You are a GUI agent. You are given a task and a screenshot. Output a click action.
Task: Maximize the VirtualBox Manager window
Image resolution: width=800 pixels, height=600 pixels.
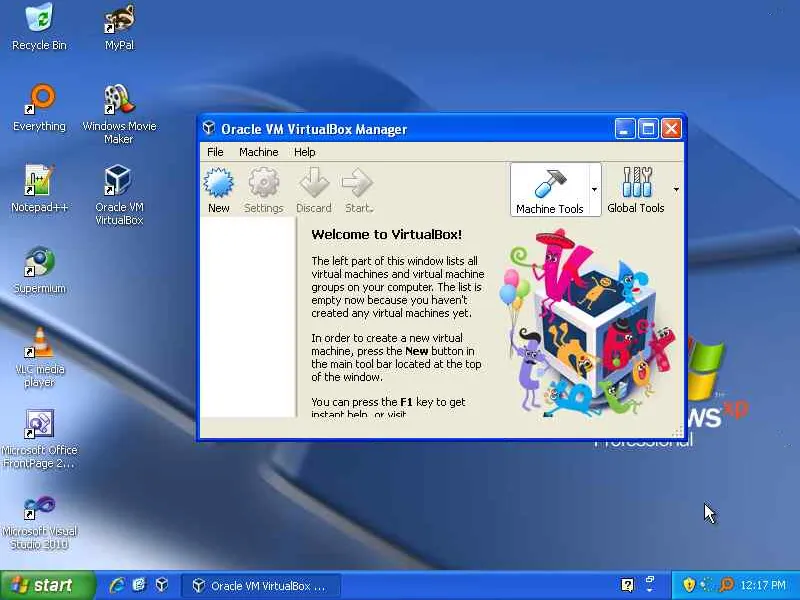[x=648, y=129]
